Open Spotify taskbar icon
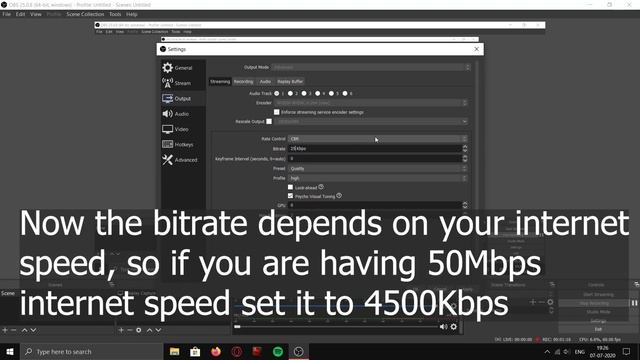This screenshot has width=640, height=360. pos(278,351)
